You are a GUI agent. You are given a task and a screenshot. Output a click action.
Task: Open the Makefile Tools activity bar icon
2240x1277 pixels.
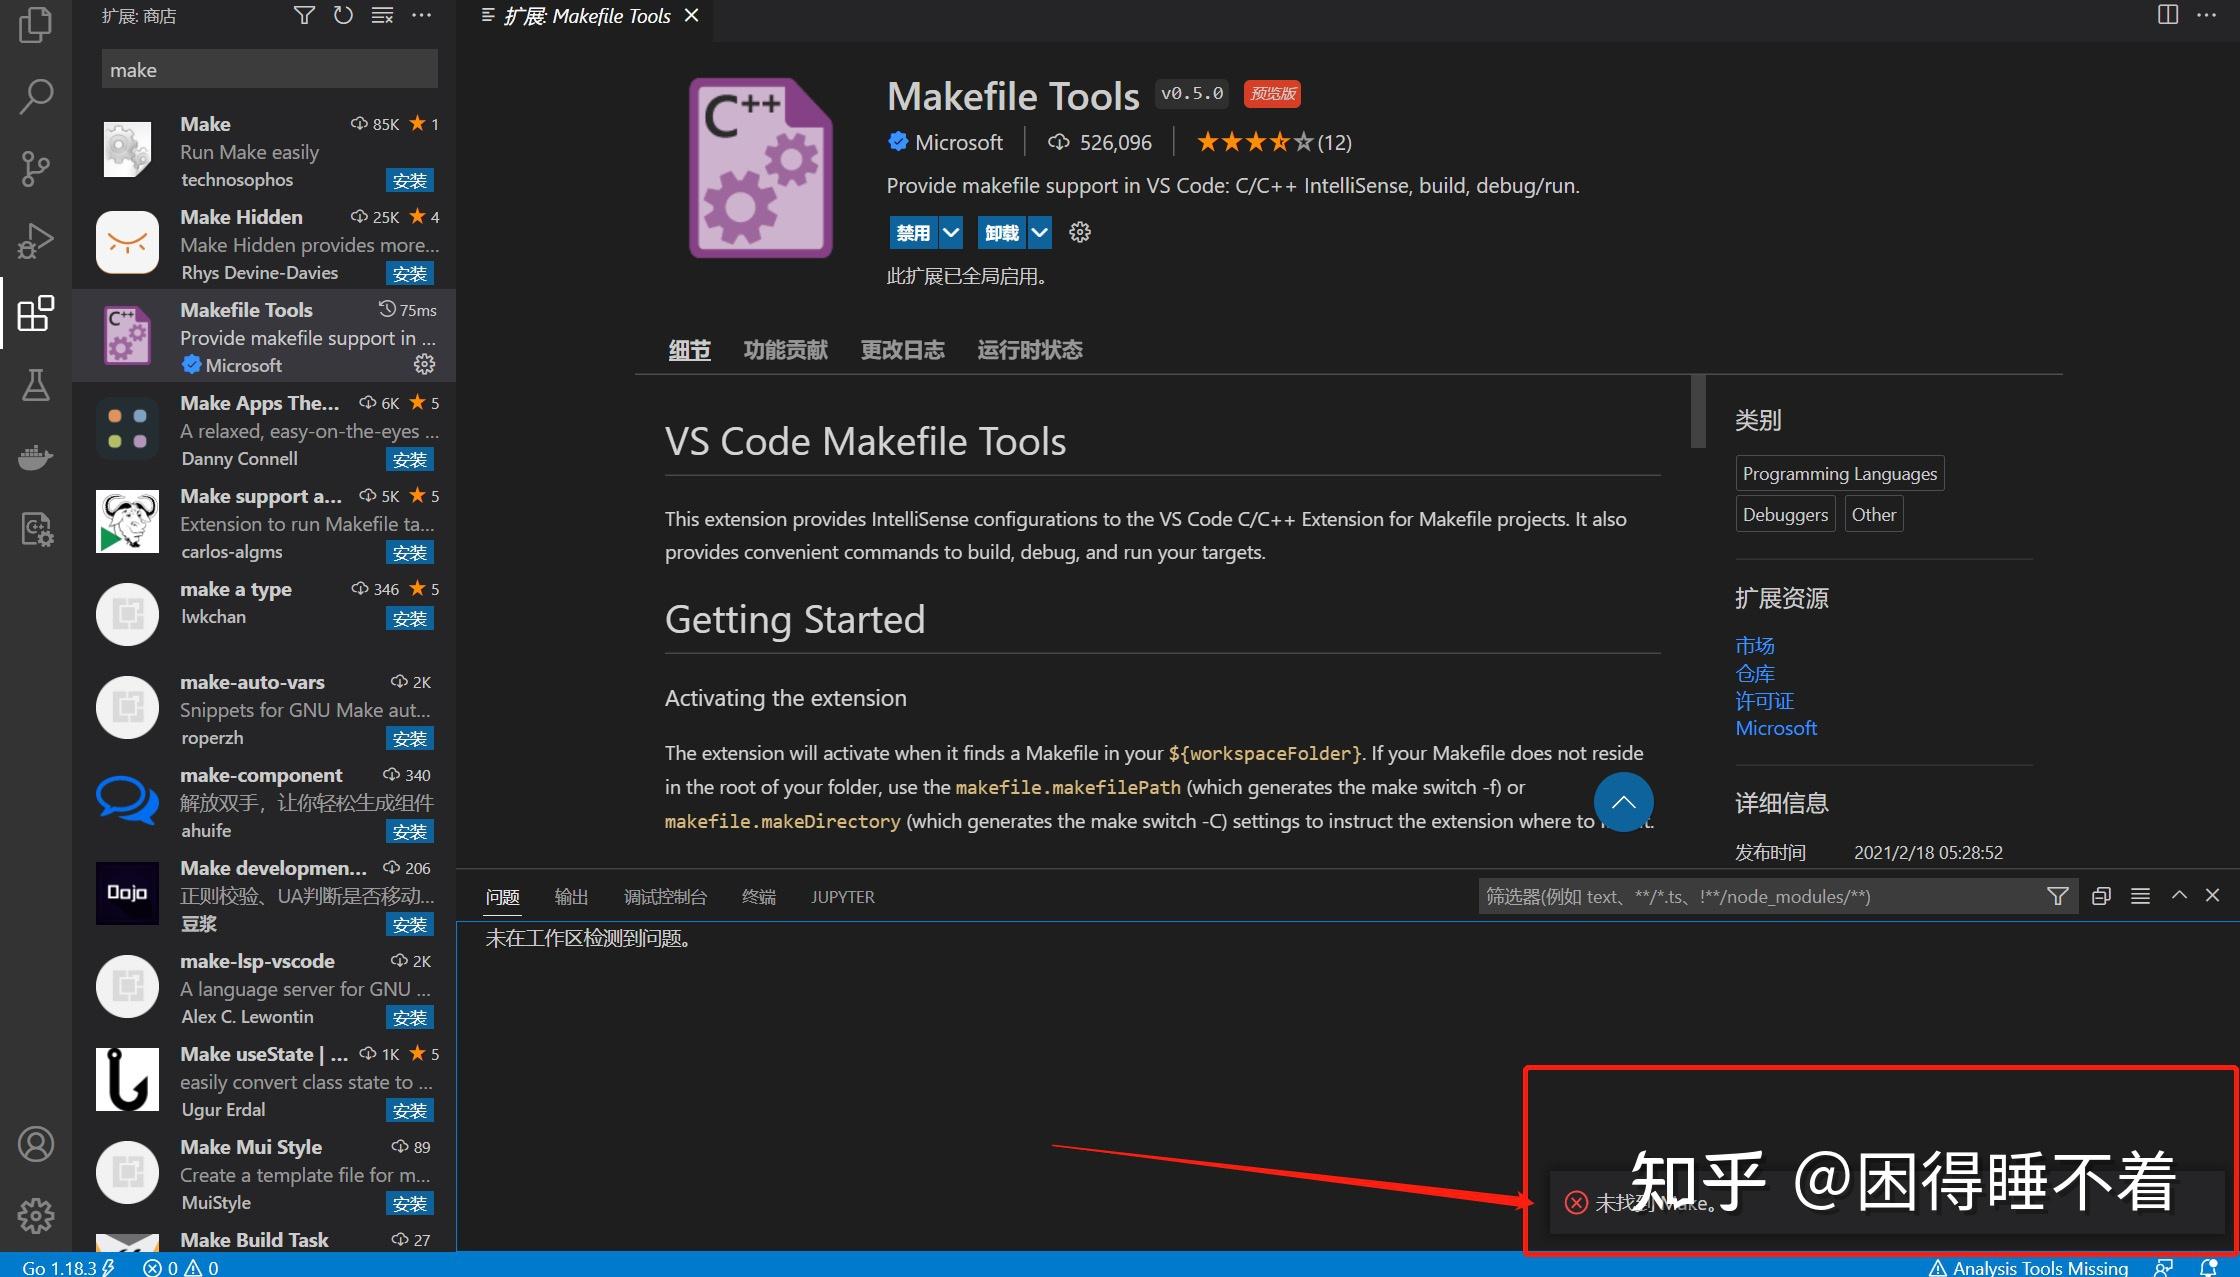(36, 529)
